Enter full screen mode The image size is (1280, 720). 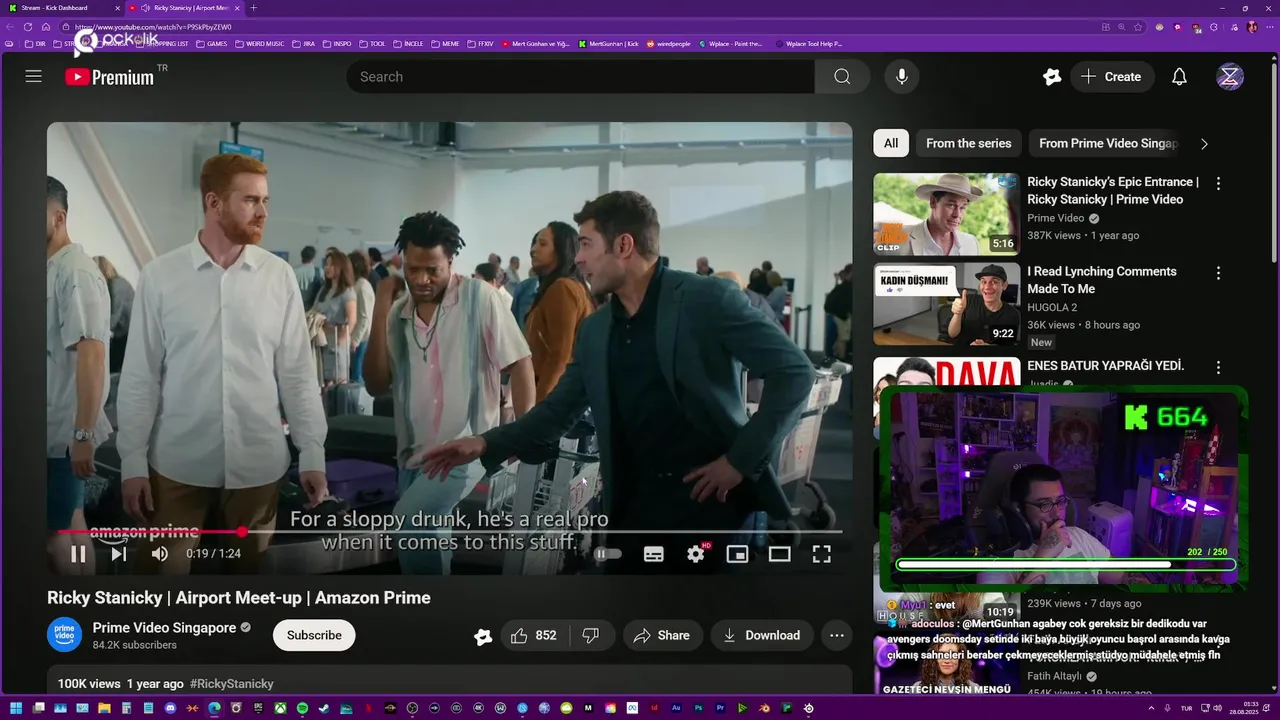tap(821, 554)
